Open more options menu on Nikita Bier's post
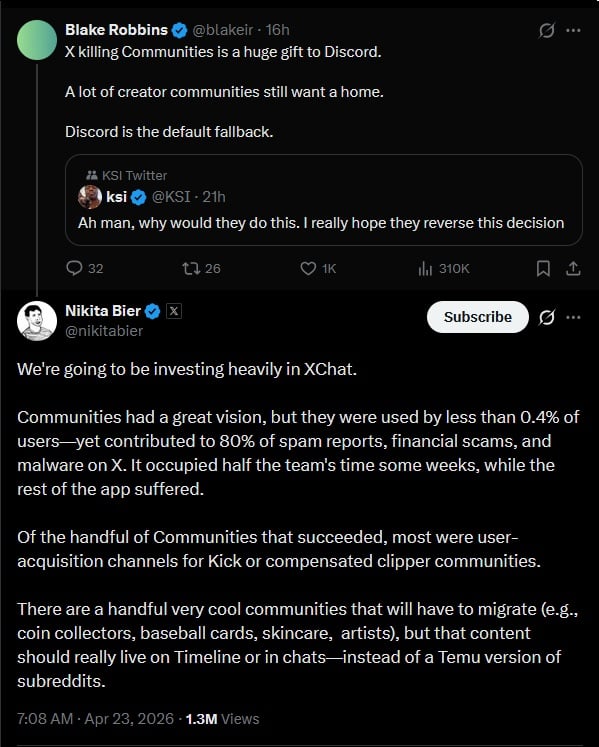 [573, 317]
